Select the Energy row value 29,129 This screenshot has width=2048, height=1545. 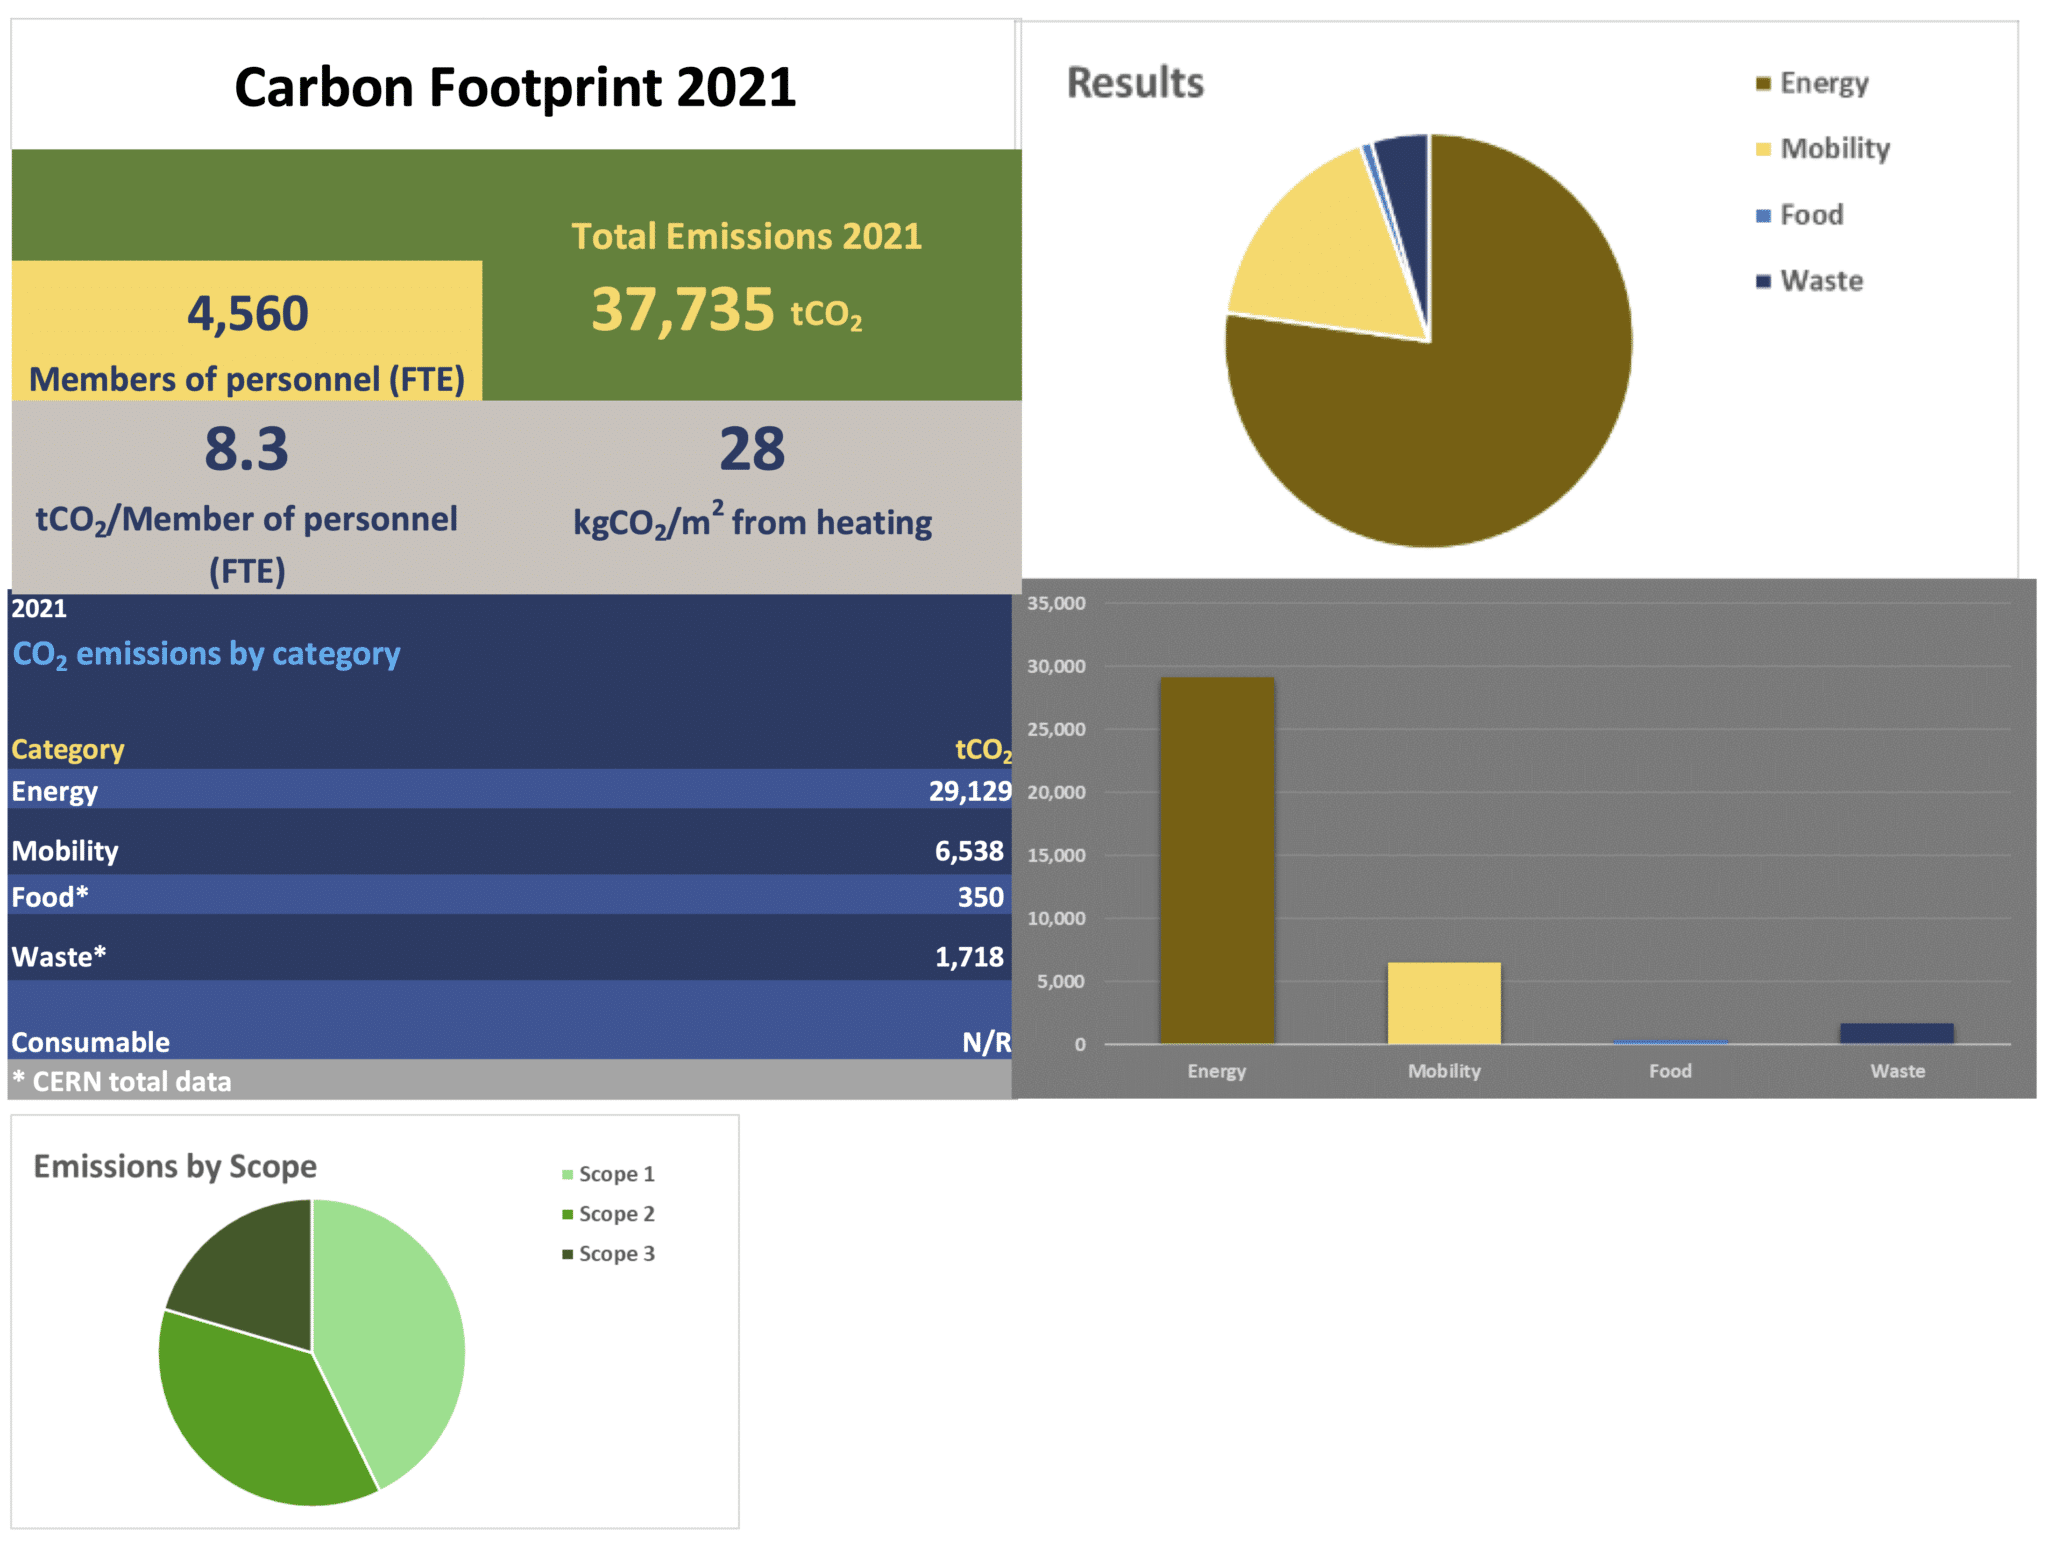click(968, 791)
